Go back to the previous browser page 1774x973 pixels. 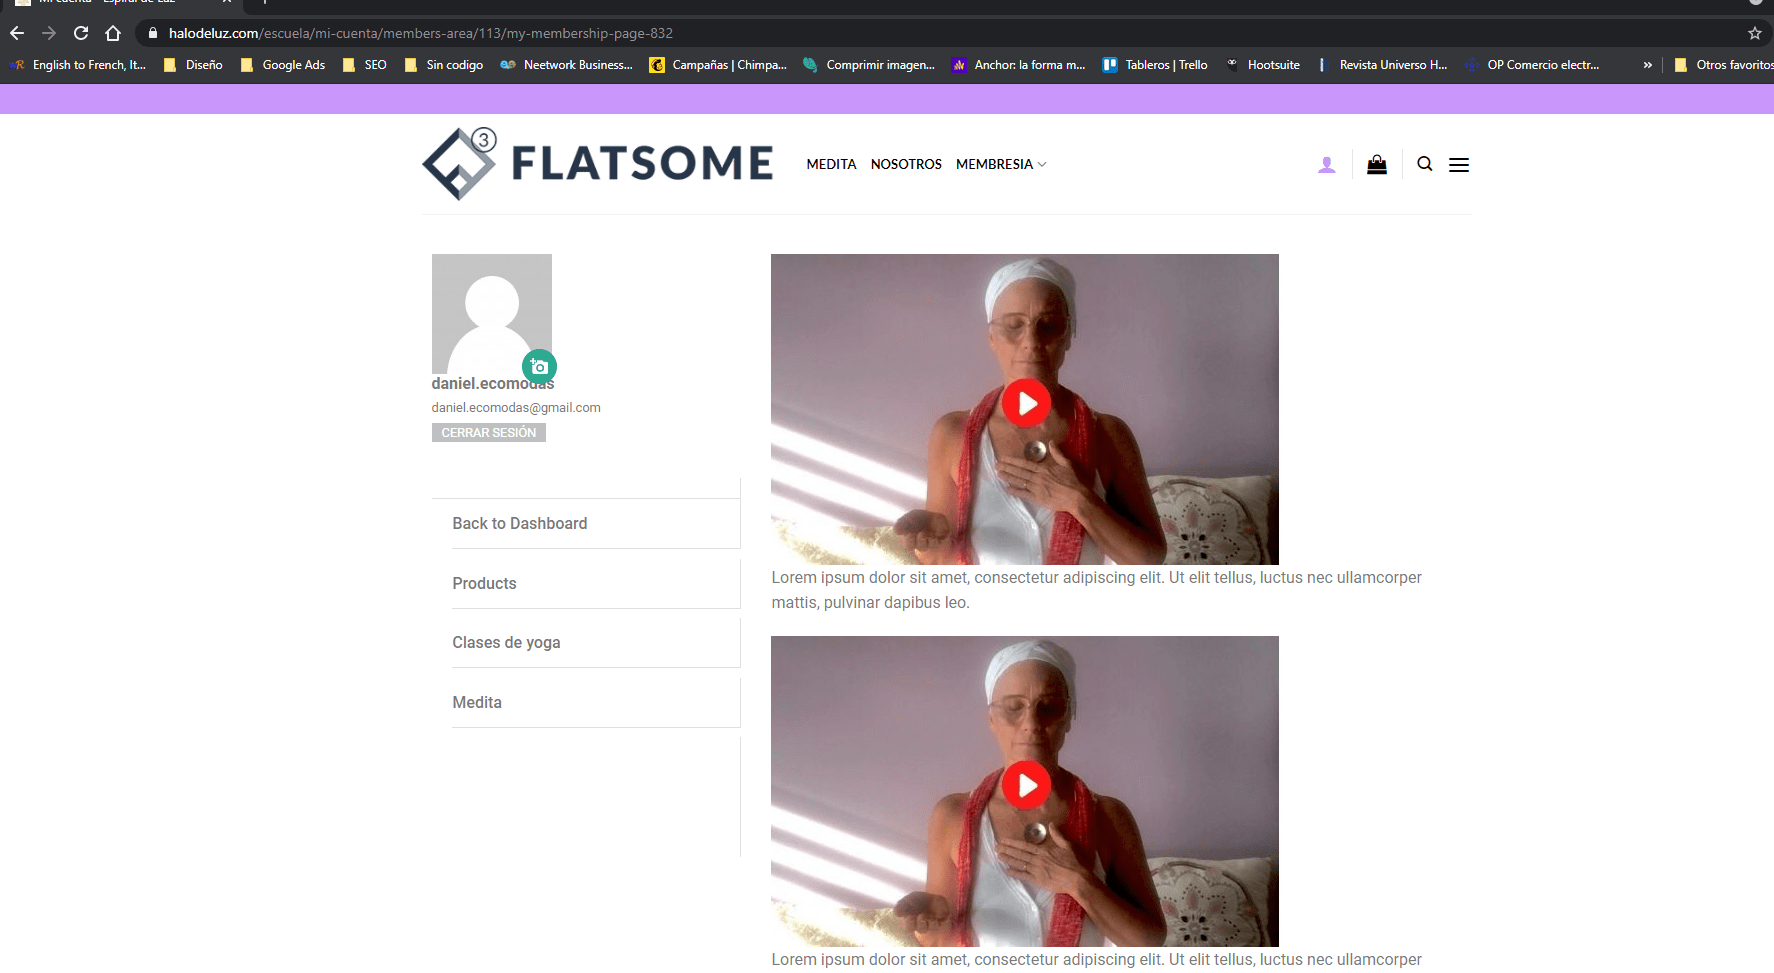(17, 33)
